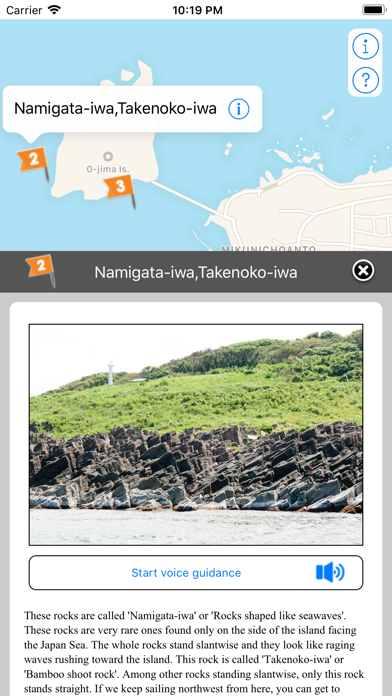Viewport: 392px width, 696px height.
Task: Tap the speaker icon for voice guidance
Action: (330, 573)
